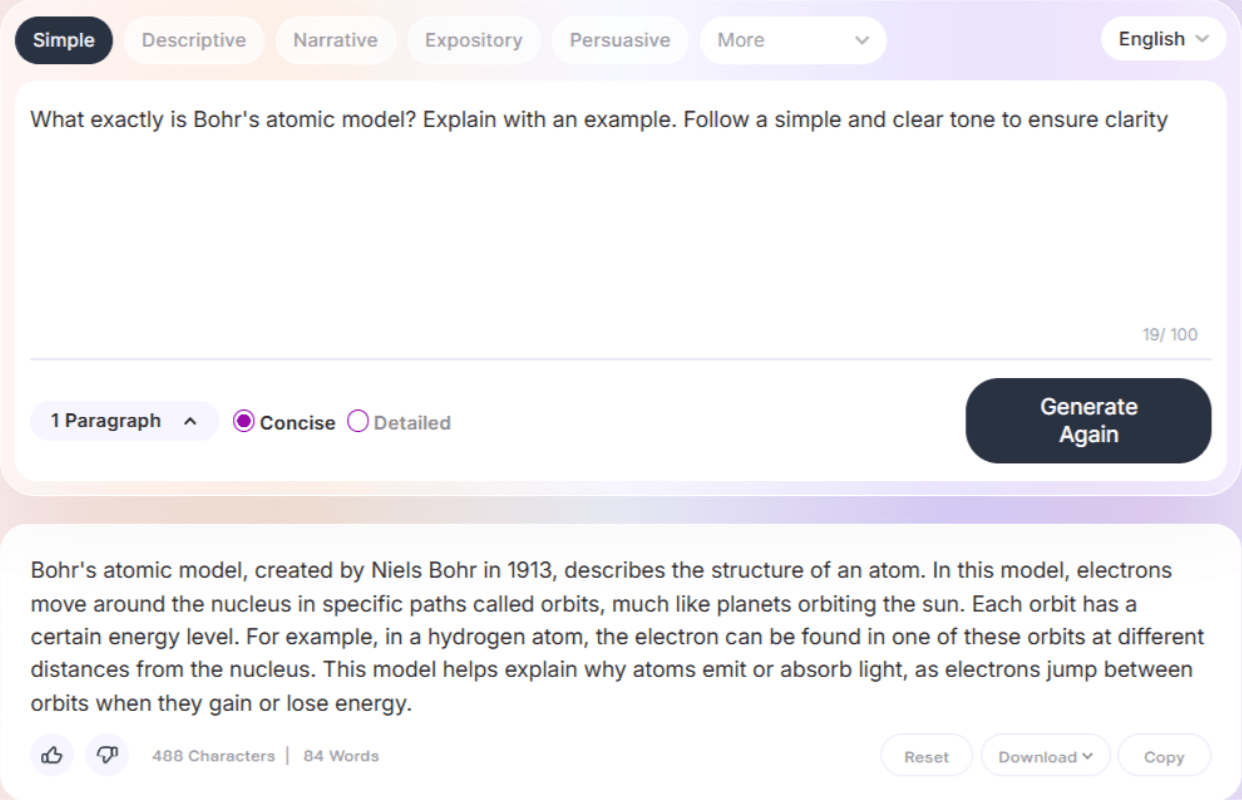Click the English language chevron icon
This screenshot has height=800, width=1242.
click(x=1202, y=40)
